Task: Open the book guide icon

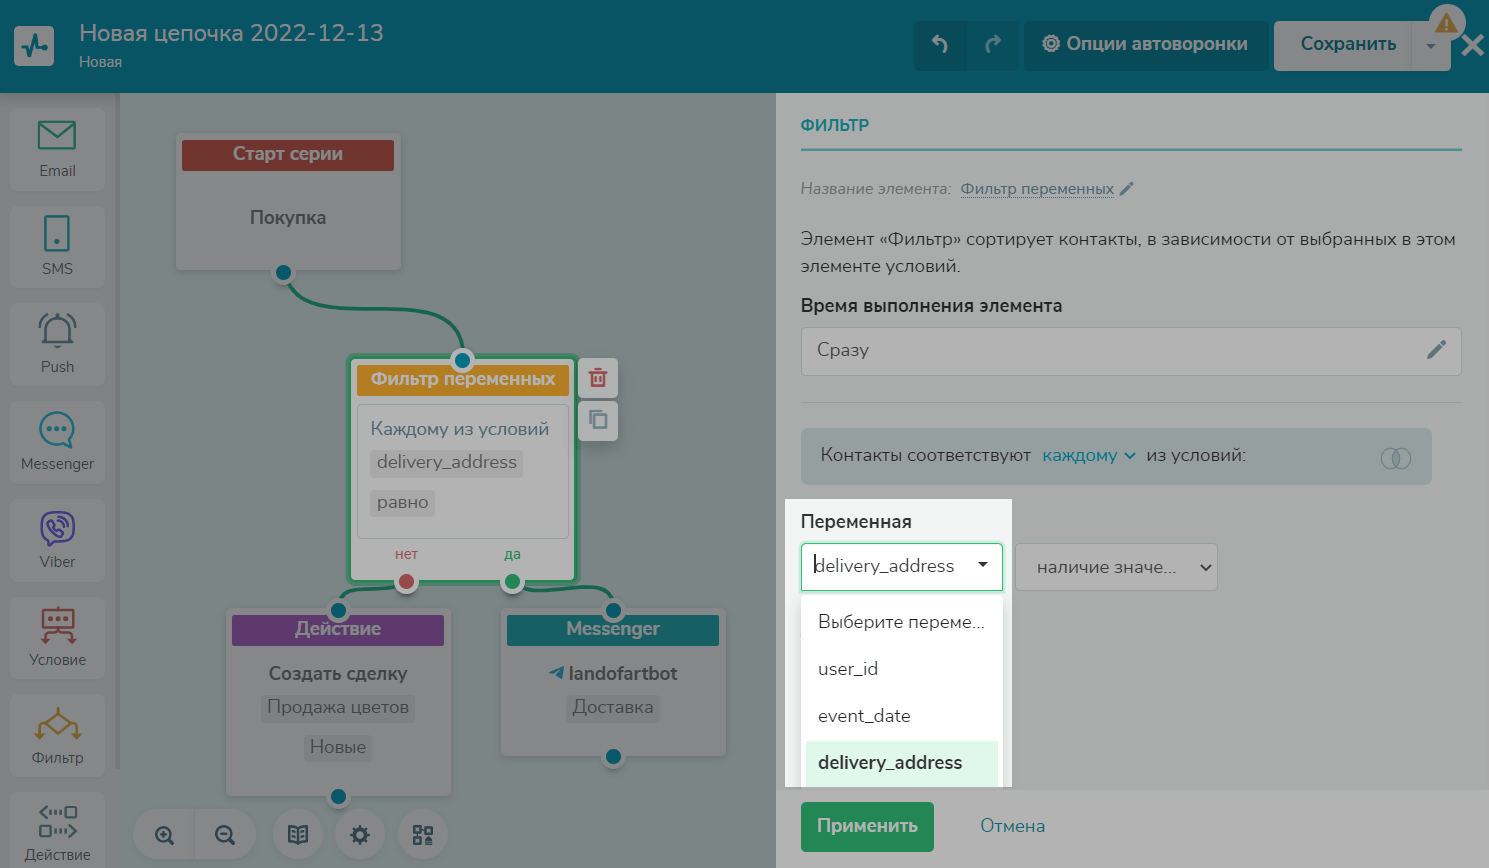Action: point(298,835)
